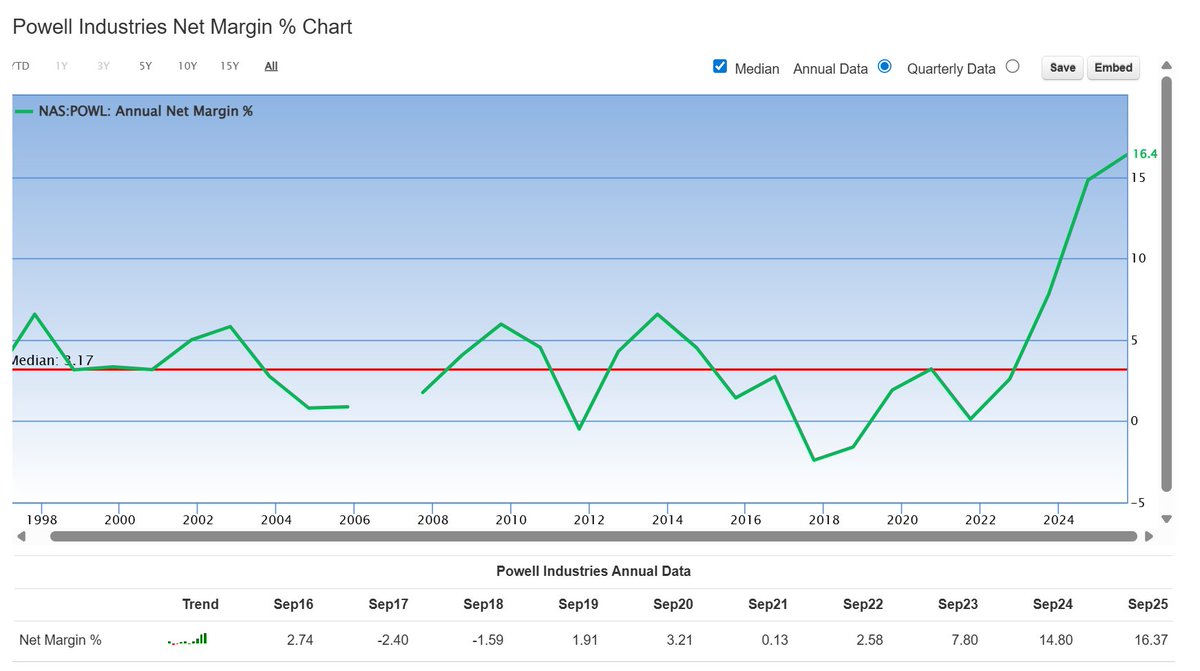Switch chart range to 15Y
This screenshot has height=671, width=1200.
[x=229, y=66]
